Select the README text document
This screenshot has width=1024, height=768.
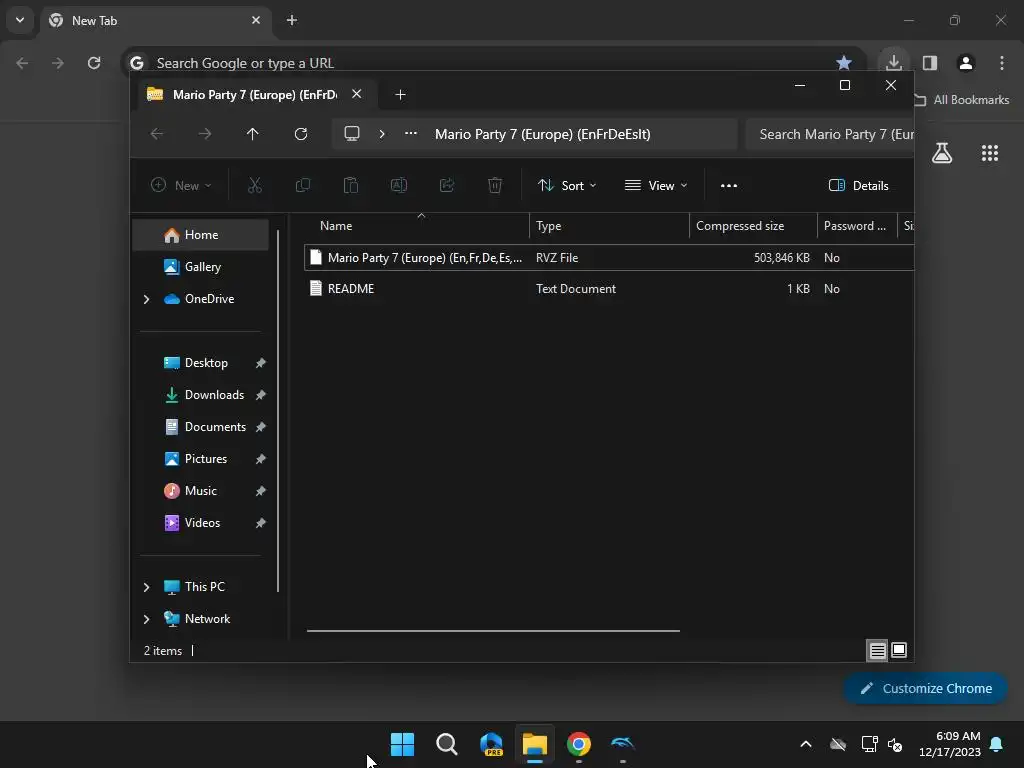(x=609, y=289)
